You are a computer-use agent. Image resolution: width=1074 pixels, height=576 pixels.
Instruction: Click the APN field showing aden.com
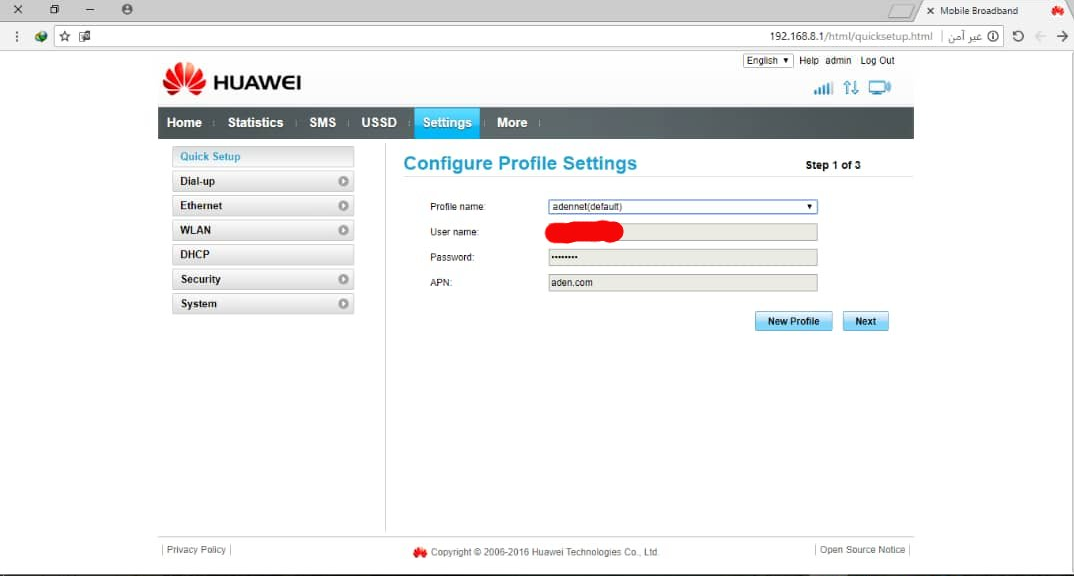[x=683, y=283]
